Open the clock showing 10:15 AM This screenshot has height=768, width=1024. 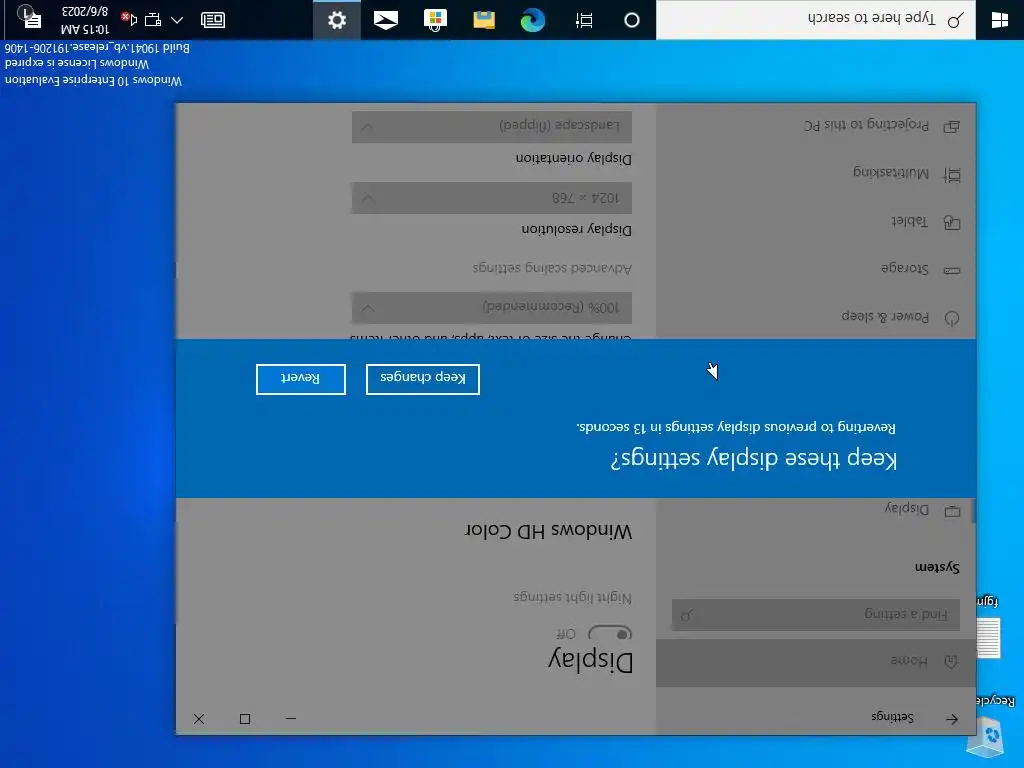click(84, 20)
